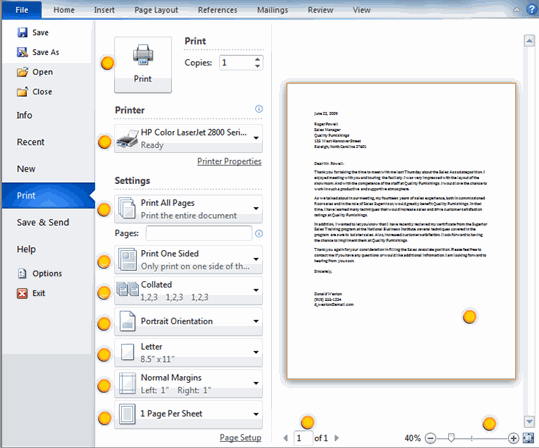Image resolution: width=539 pixels, height=448 pixels.
Task: Open the Page Setup link
Action: click(241, 438)
